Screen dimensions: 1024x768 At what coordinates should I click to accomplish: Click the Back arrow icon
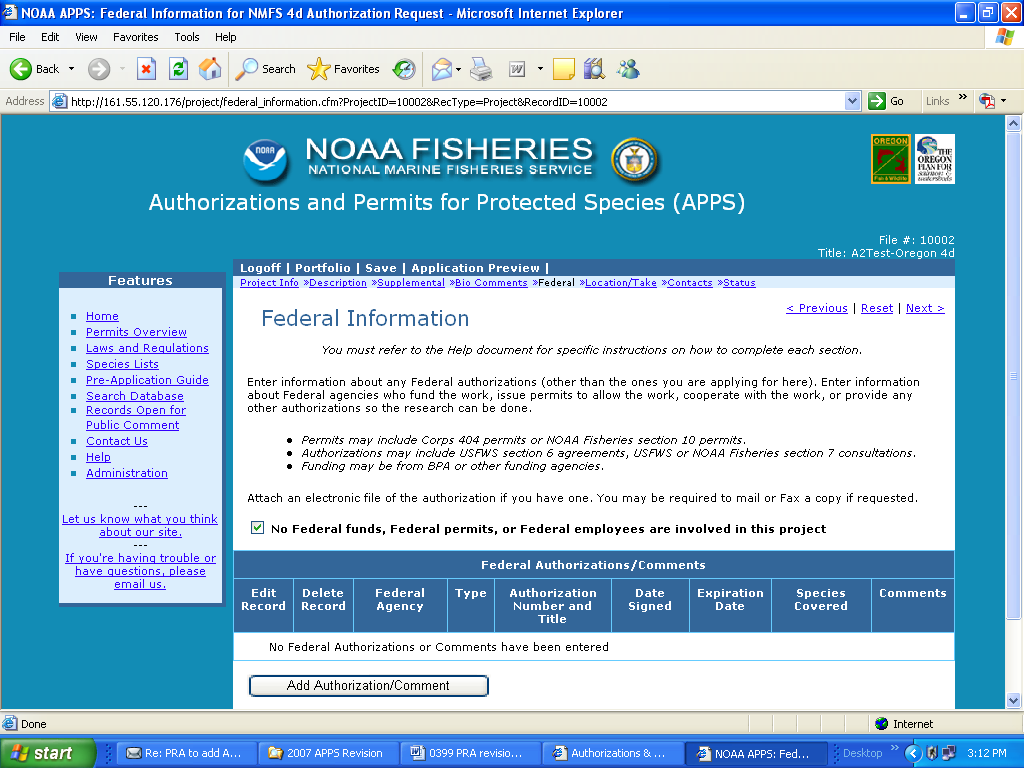[x=20, y=69]
